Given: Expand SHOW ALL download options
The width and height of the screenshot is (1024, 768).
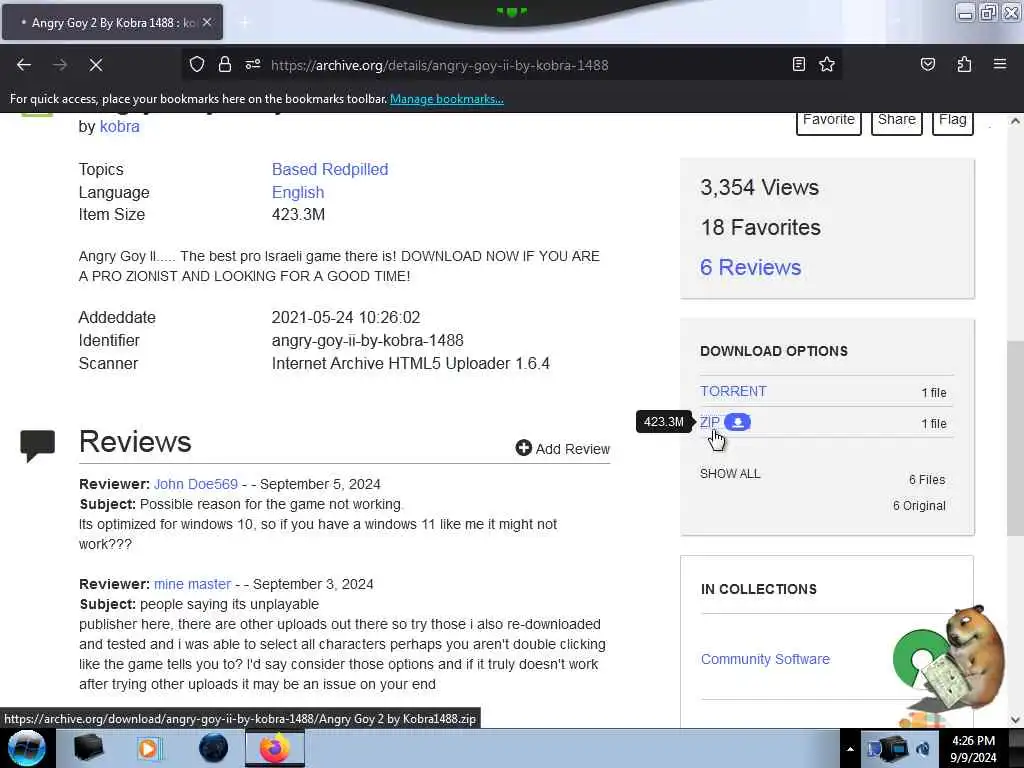Looking at the screenshot, I should (730, 473).
